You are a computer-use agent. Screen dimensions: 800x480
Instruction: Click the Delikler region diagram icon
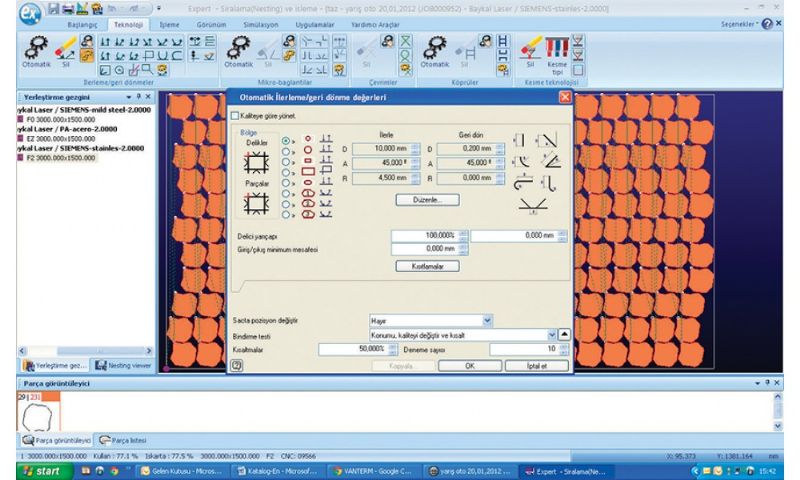point(257,163)
